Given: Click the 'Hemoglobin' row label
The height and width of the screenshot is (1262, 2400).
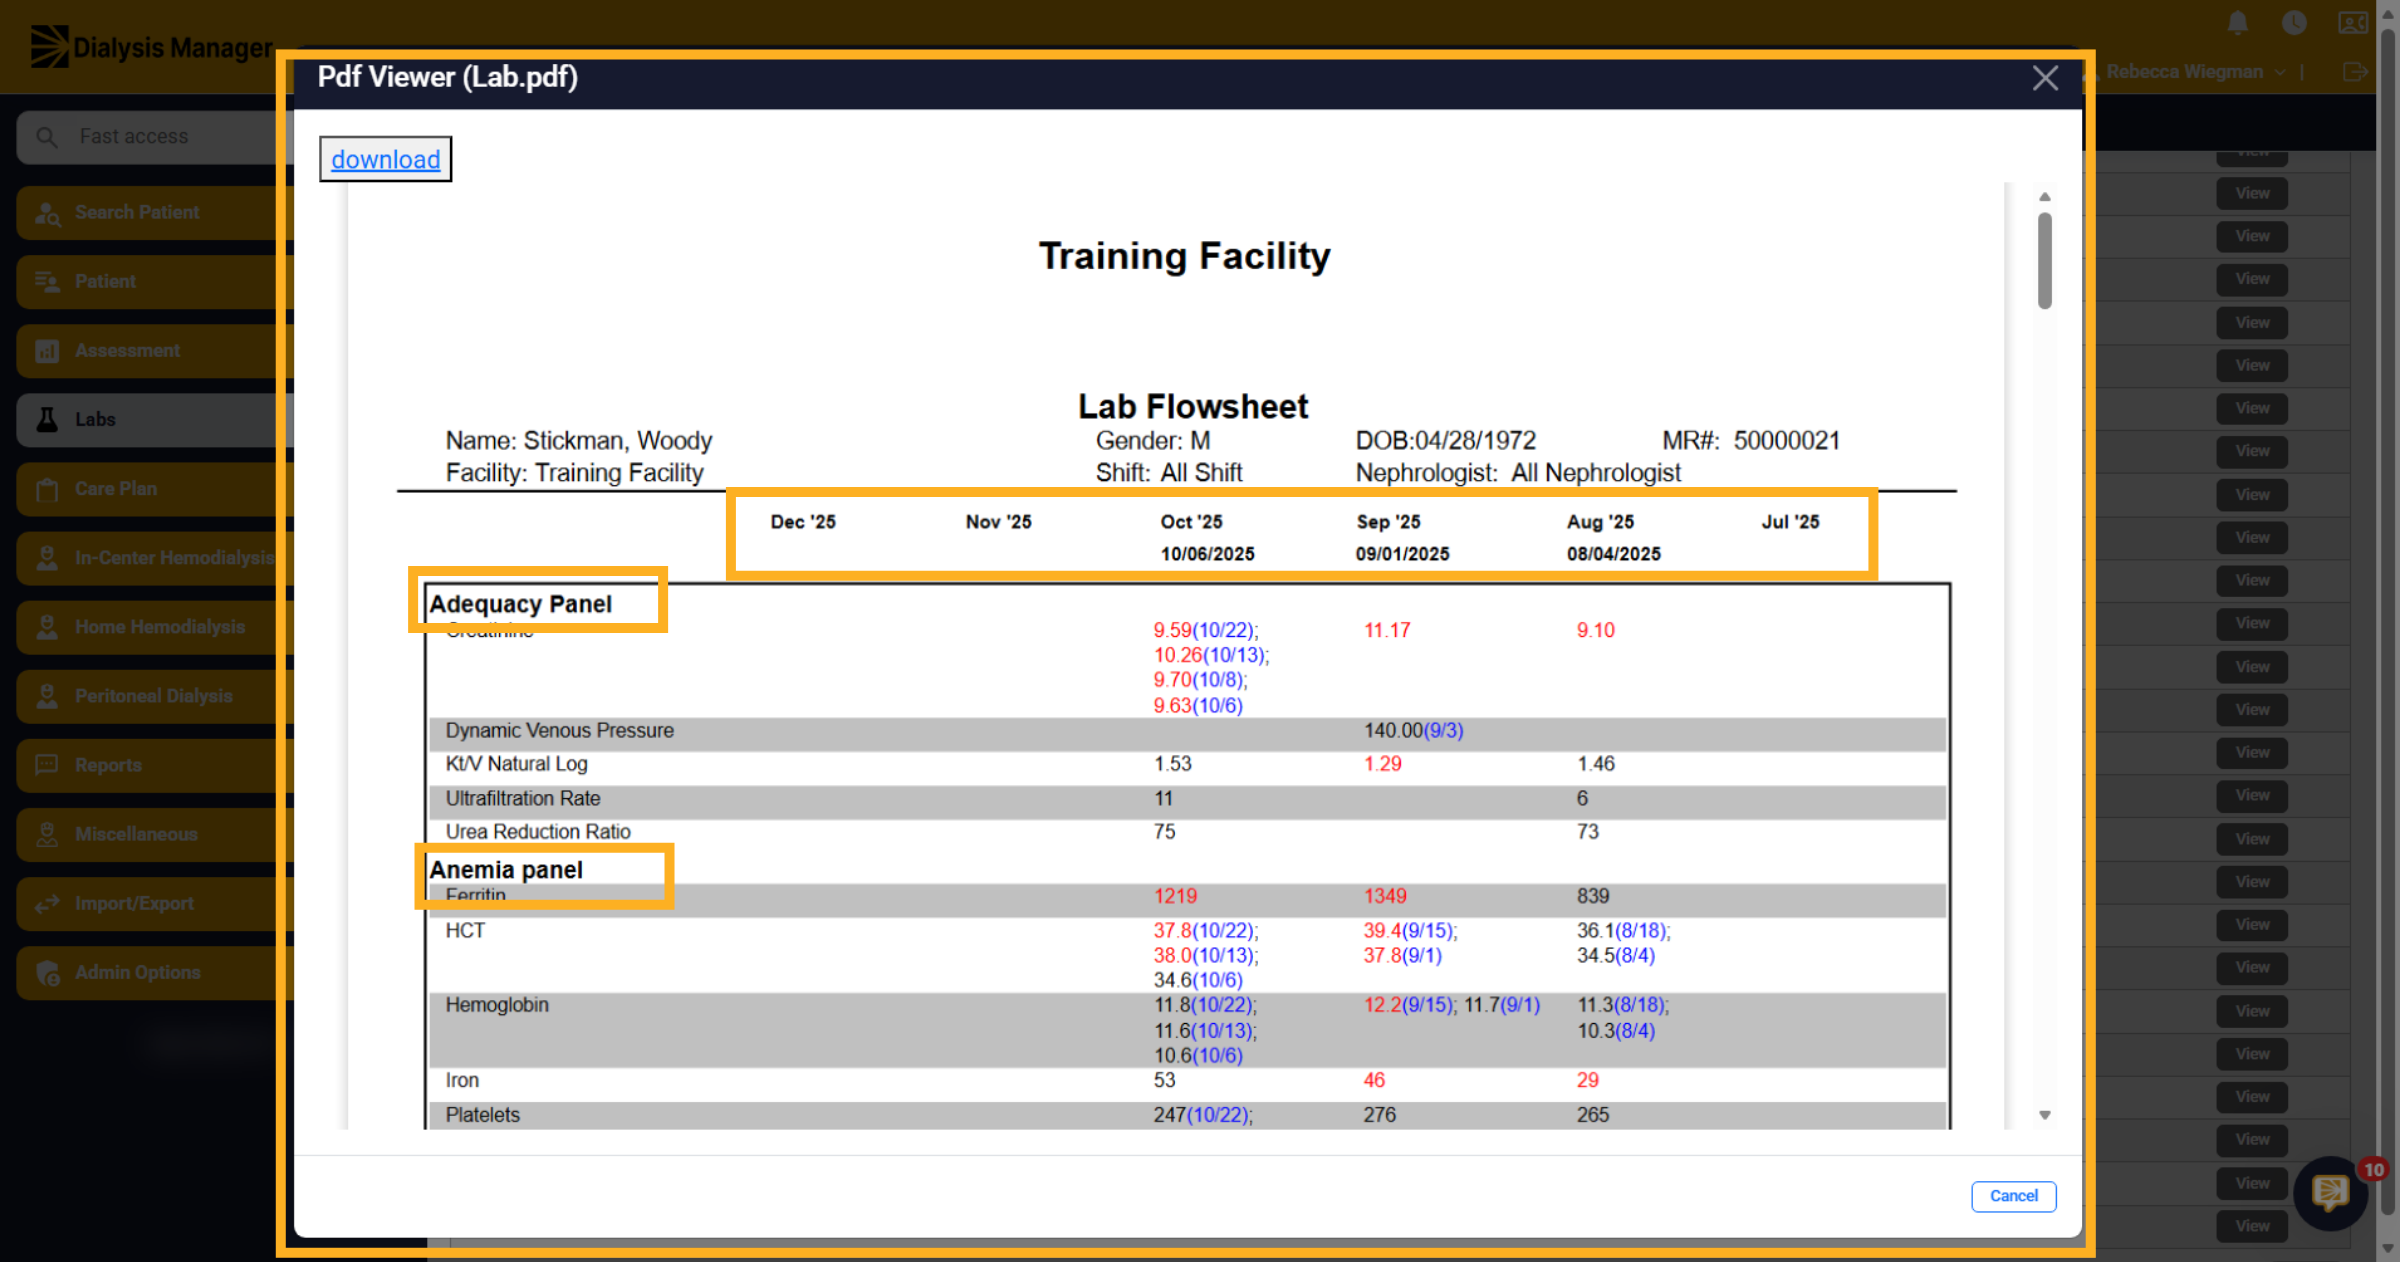Looking at the screenshot, I should 497,1005.
